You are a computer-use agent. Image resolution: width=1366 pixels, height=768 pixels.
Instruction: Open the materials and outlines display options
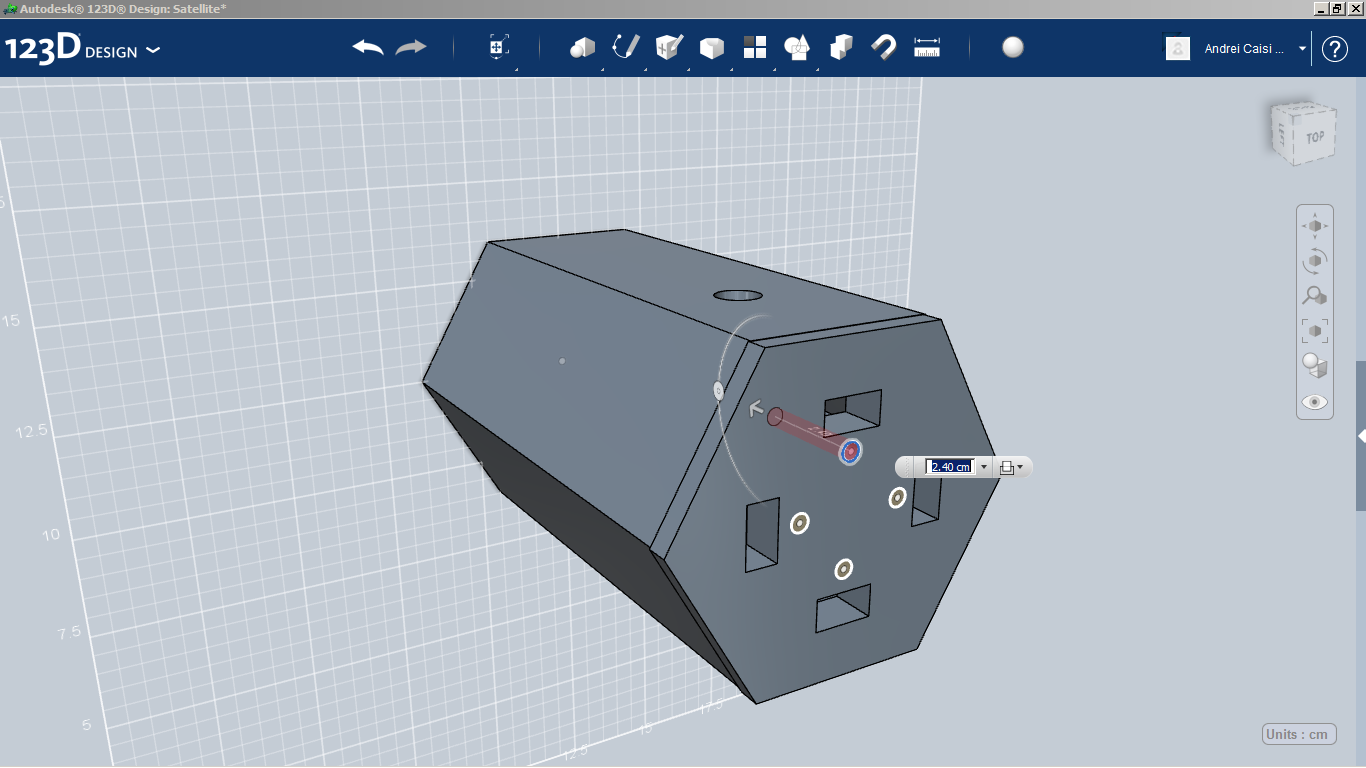pyautogui.click(x=1315, y=366)
